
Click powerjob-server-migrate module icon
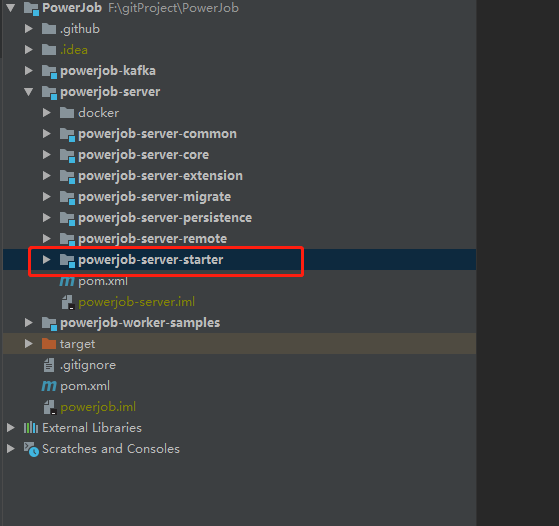[67, 197]
